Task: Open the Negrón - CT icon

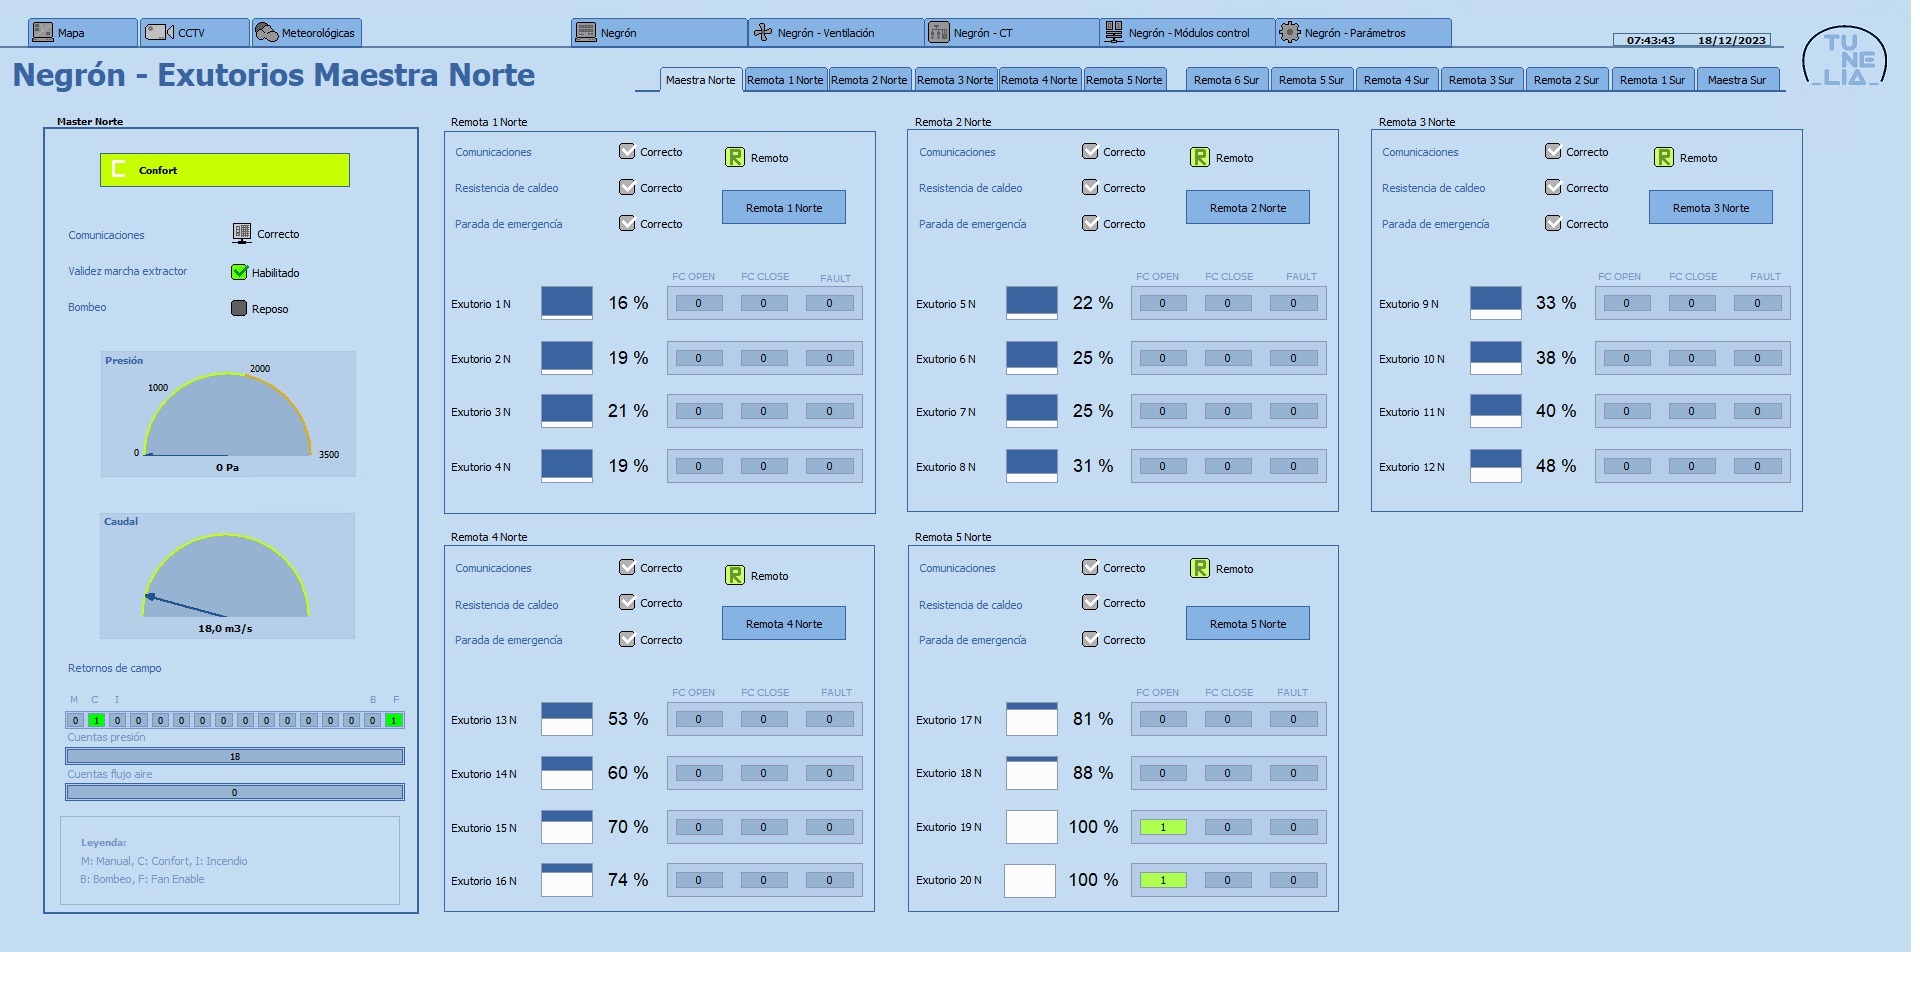Action: [x=939, y=32]
